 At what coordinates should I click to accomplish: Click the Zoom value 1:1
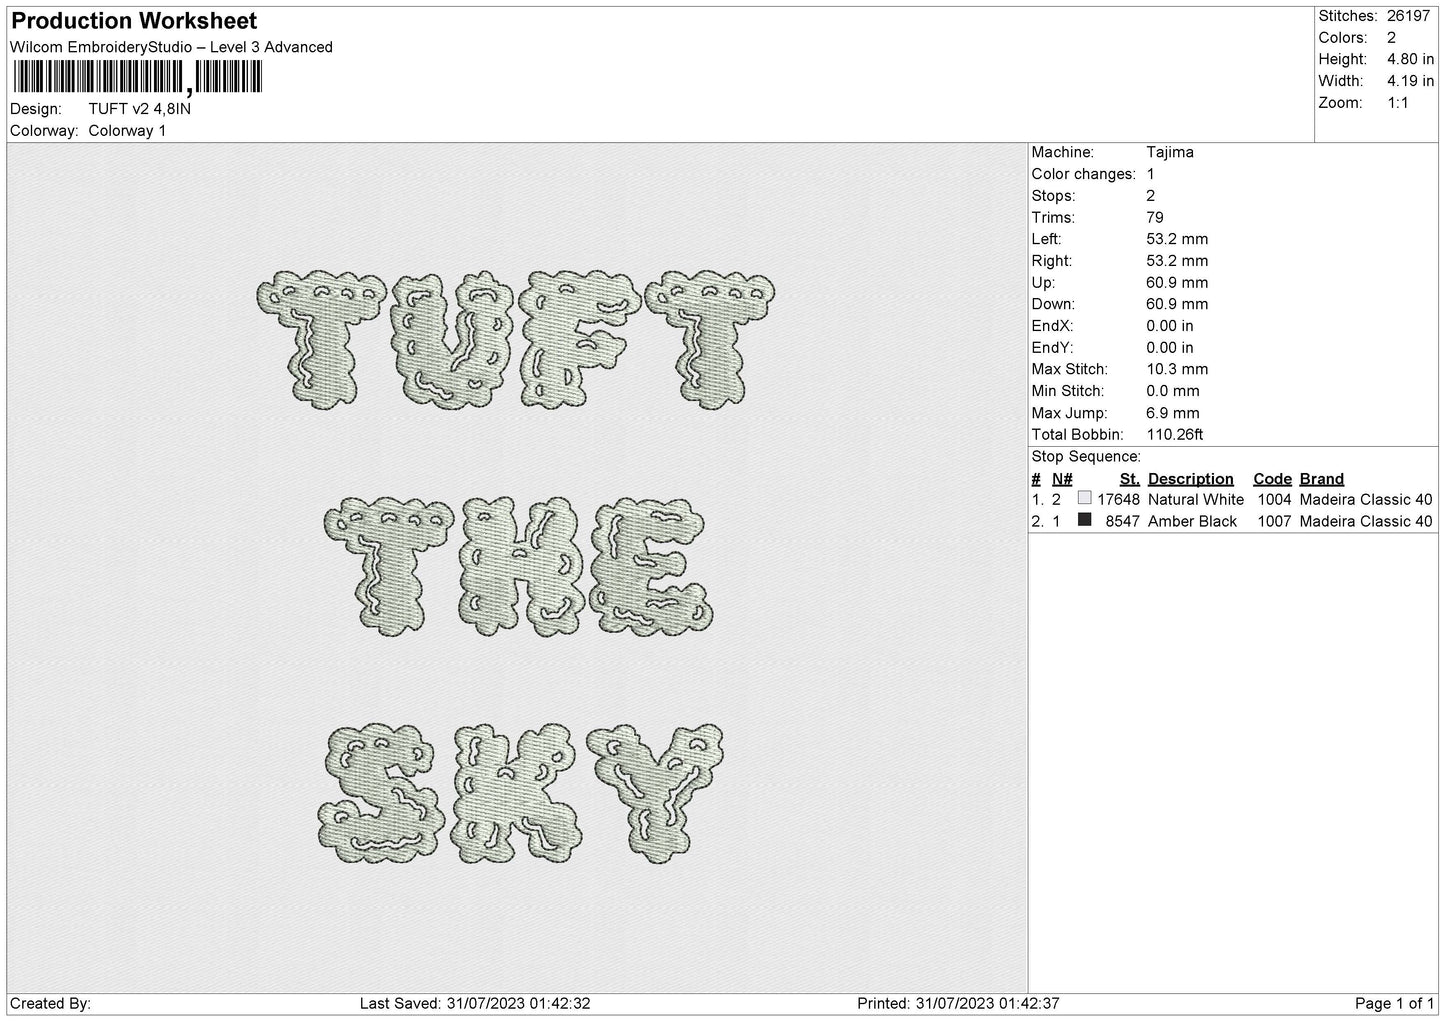pyautogui.click(x=1398, y=103)
